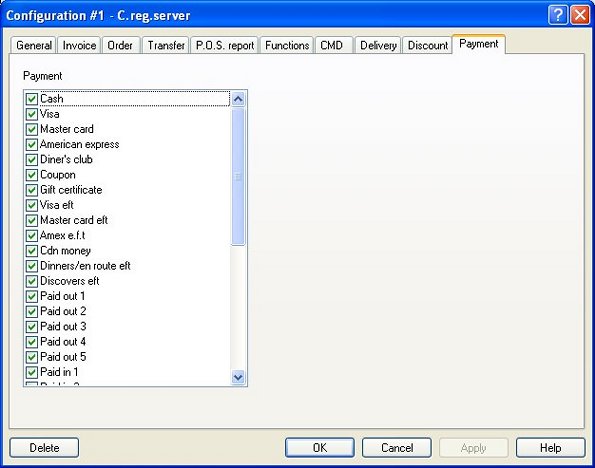The image size is (595, 468).
Task: Select the Functions tab
Action: [x=287, y=46]
